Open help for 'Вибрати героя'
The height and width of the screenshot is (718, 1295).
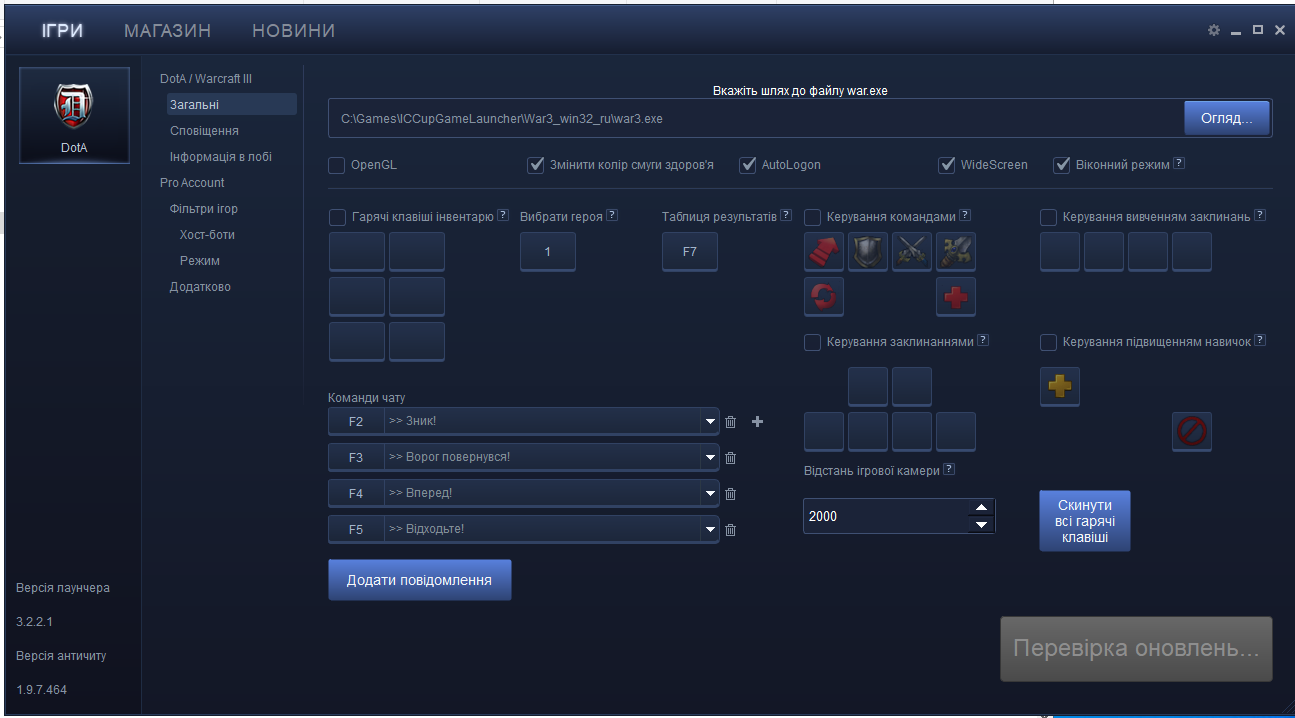click(612, 214)
